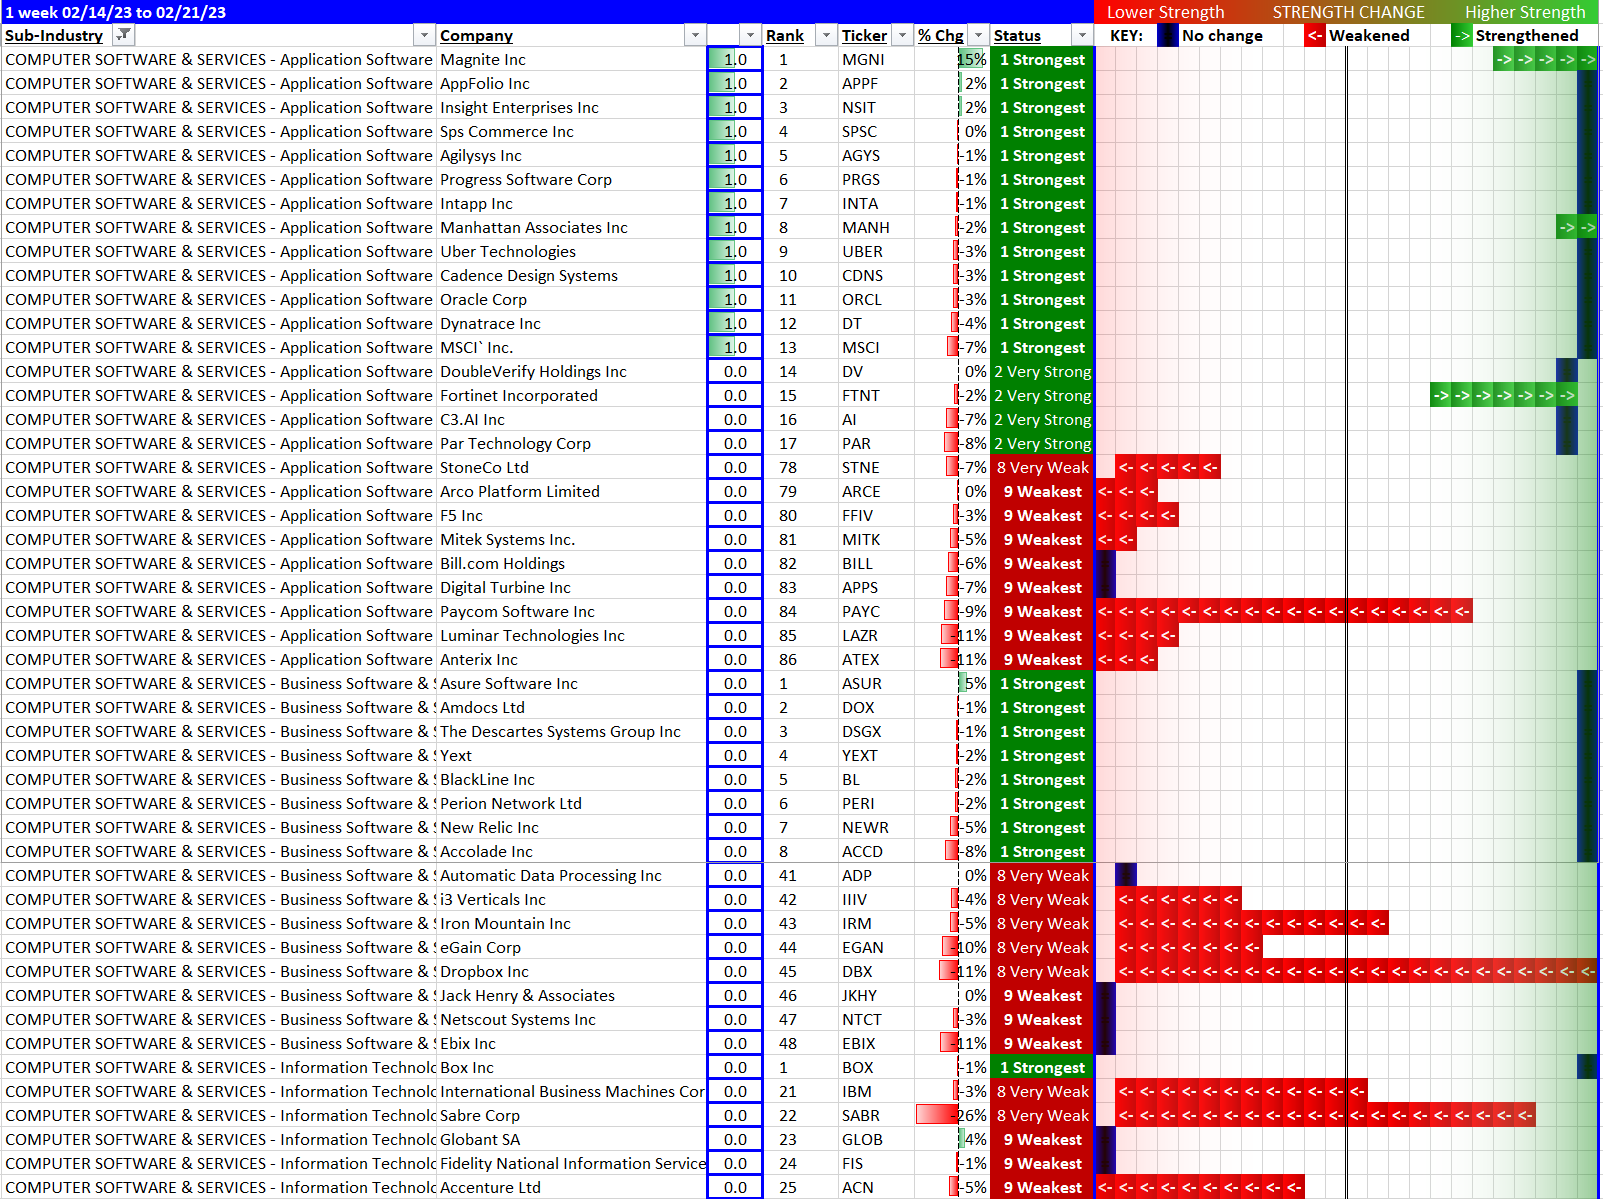Click the "2 Very Strong" status for C3.AI Inc

pos(1042,420)
